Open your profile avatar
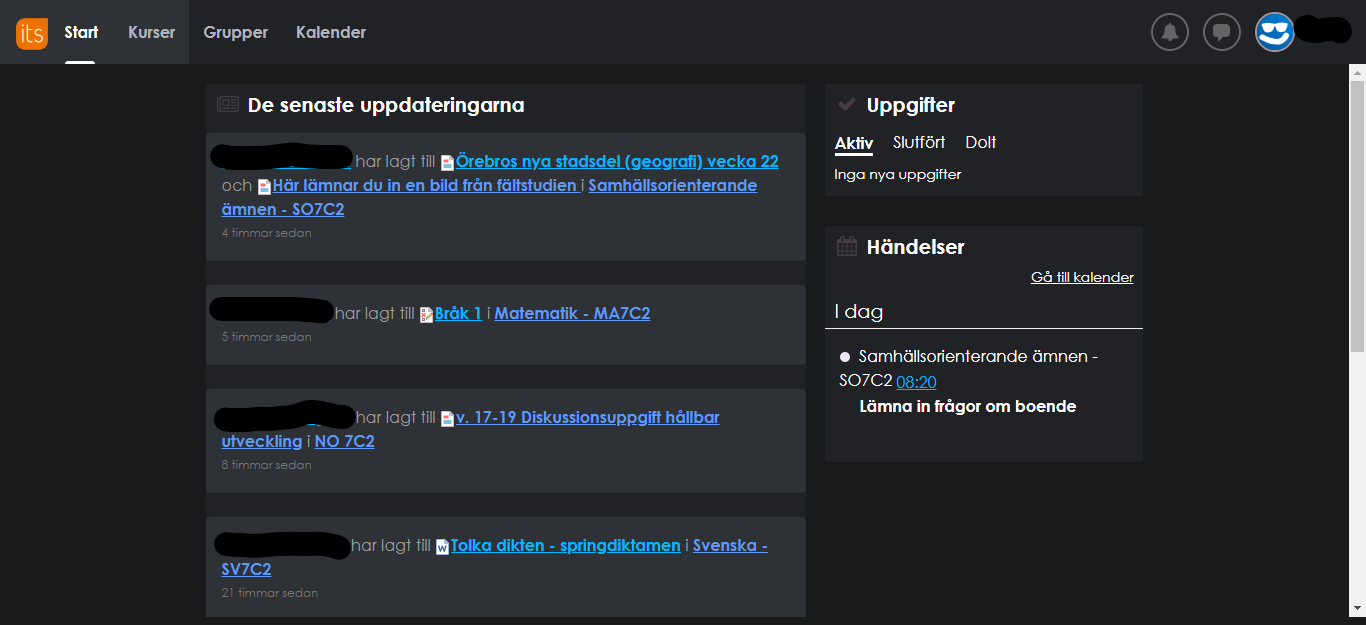 click(x=1274, y=31)
